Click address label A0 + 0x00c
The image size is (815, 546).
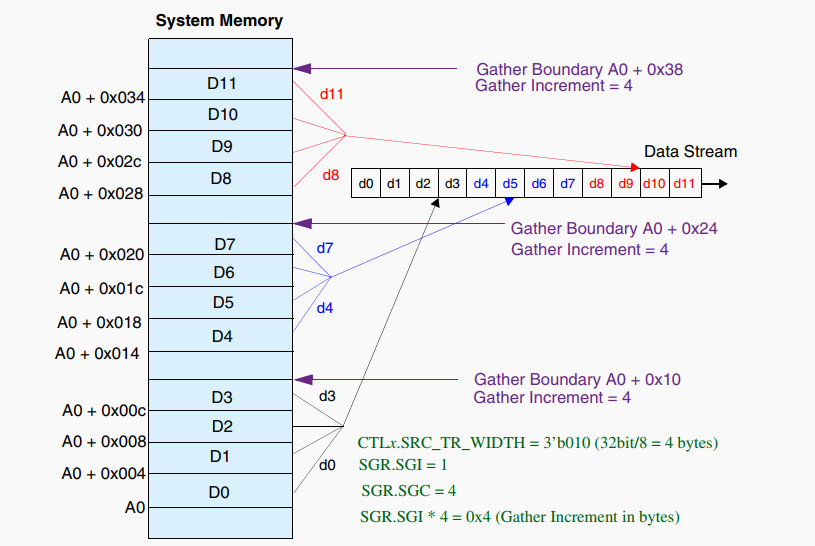pyautogui.click(x=104, y=411)
